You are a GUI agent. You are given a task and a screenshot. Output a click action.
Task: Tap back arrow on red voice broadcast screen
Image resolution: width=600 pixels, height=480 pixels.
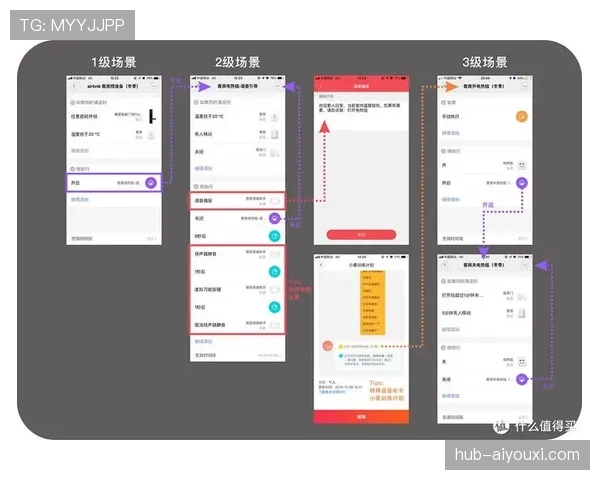click(x=321, y=87)
